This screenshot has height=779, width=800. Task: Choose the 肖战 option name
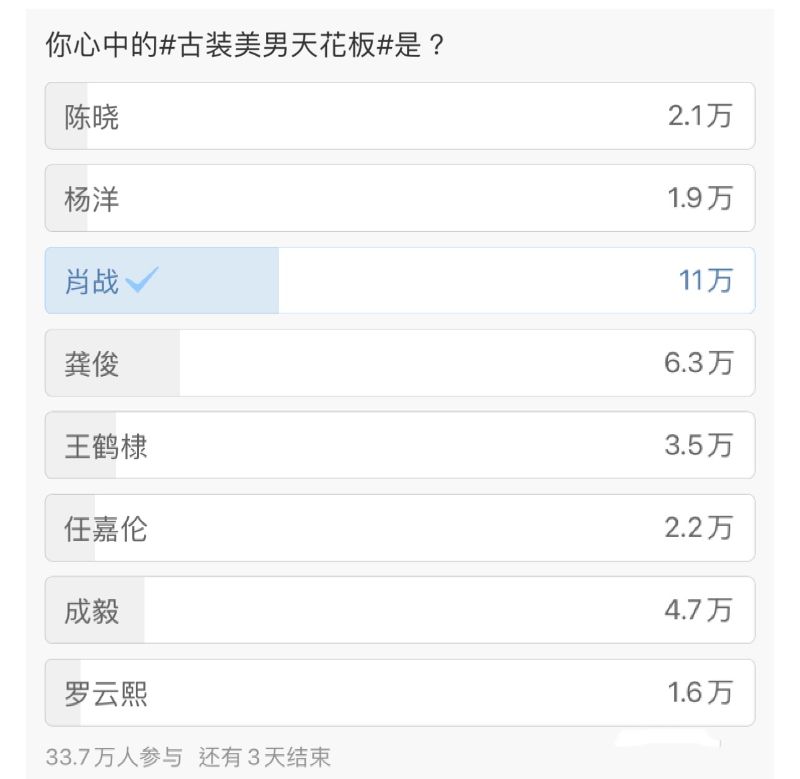91,281
